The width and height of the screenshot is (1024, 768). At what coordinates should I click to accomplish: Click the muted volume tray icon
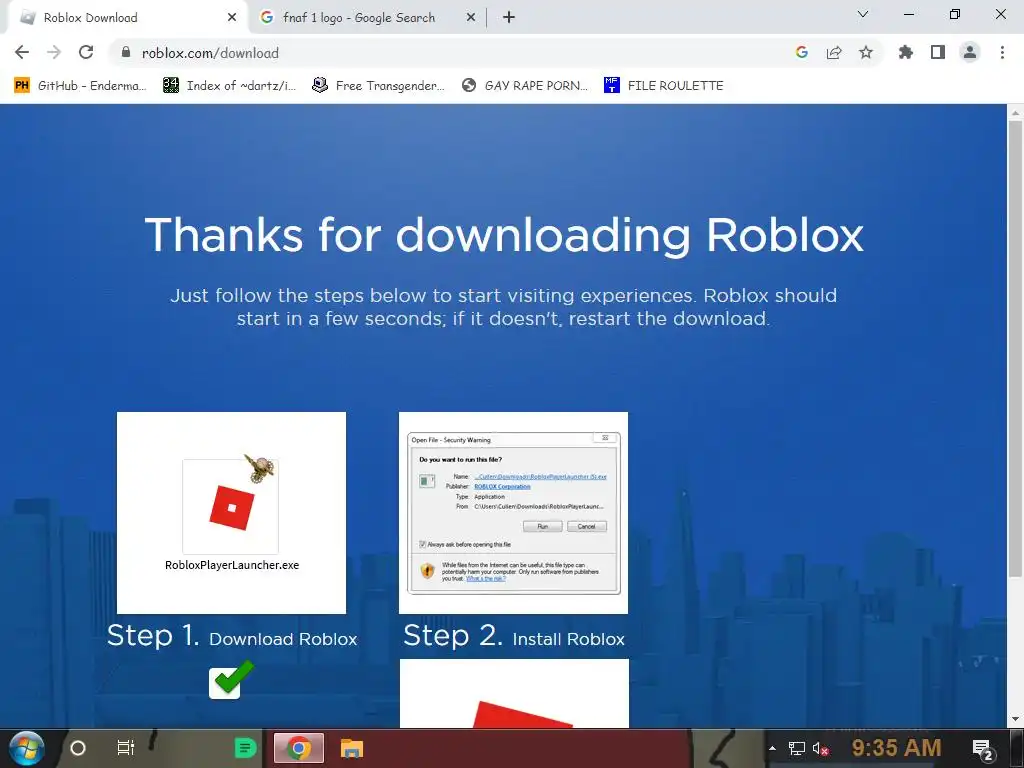point(820,748)
